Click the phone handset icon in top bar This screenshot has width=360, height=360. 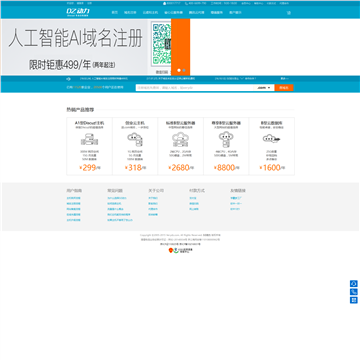click(x=187, y=3)
